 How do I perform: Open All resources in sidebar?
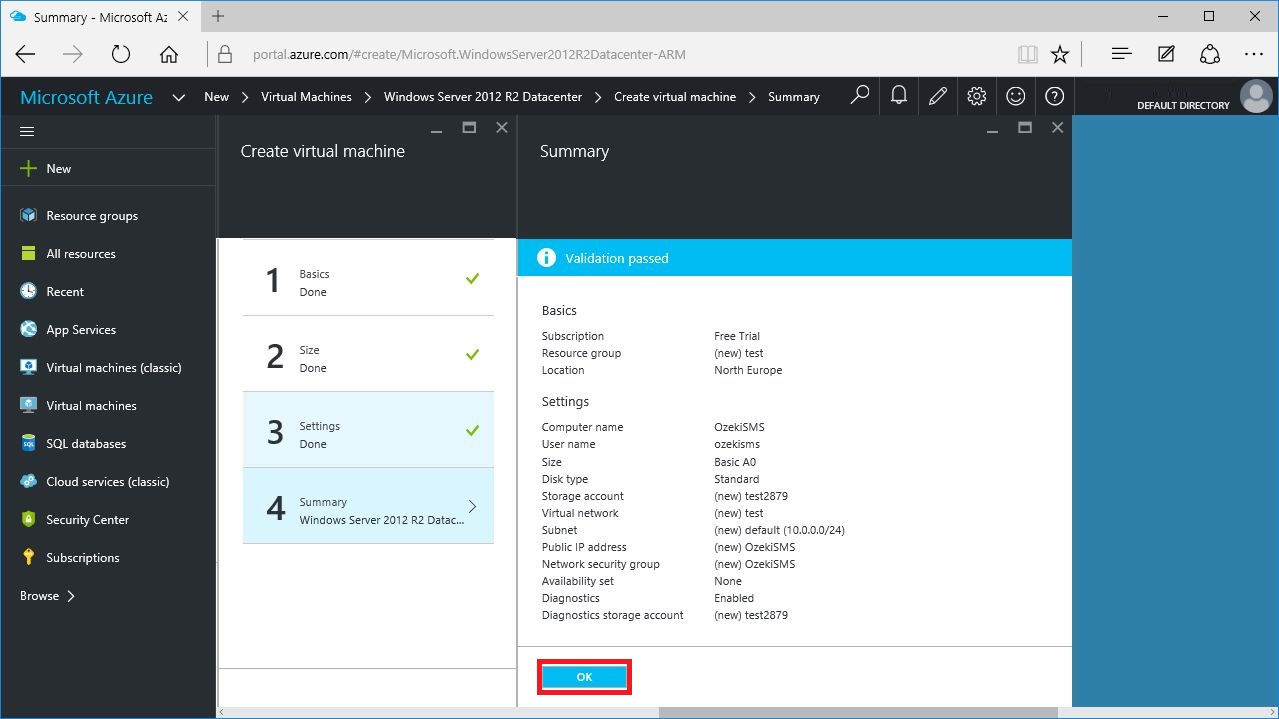67,254
